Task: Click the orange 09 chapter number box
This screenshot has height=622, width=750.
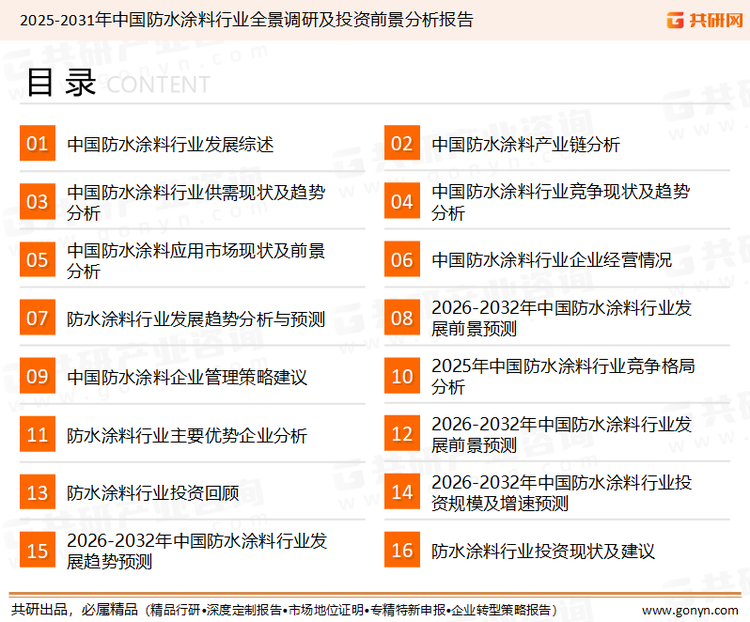Action: 37,376
